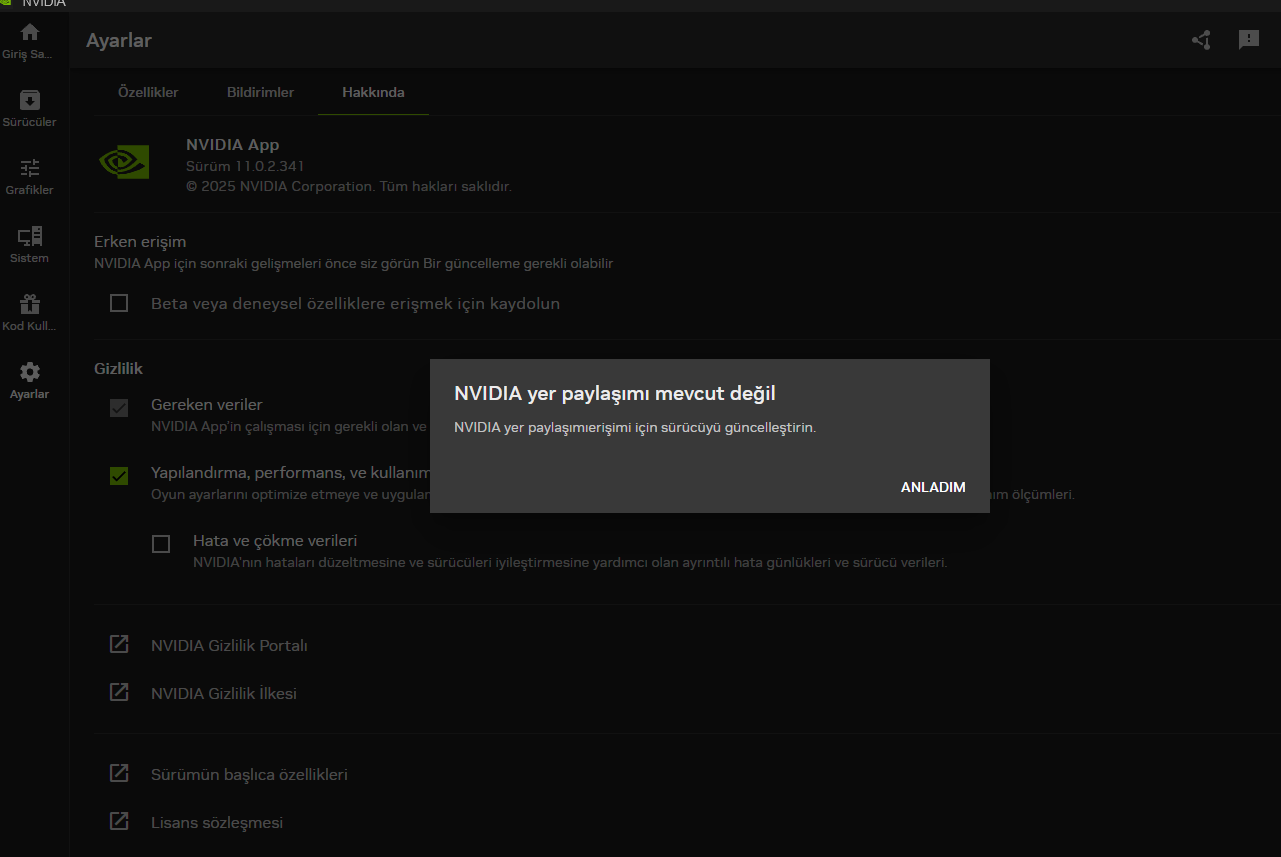Click external-link icon beside NVIDIA Gizlilik Portalı
This screenshot has height=857, width=1281.
[119, 644]
